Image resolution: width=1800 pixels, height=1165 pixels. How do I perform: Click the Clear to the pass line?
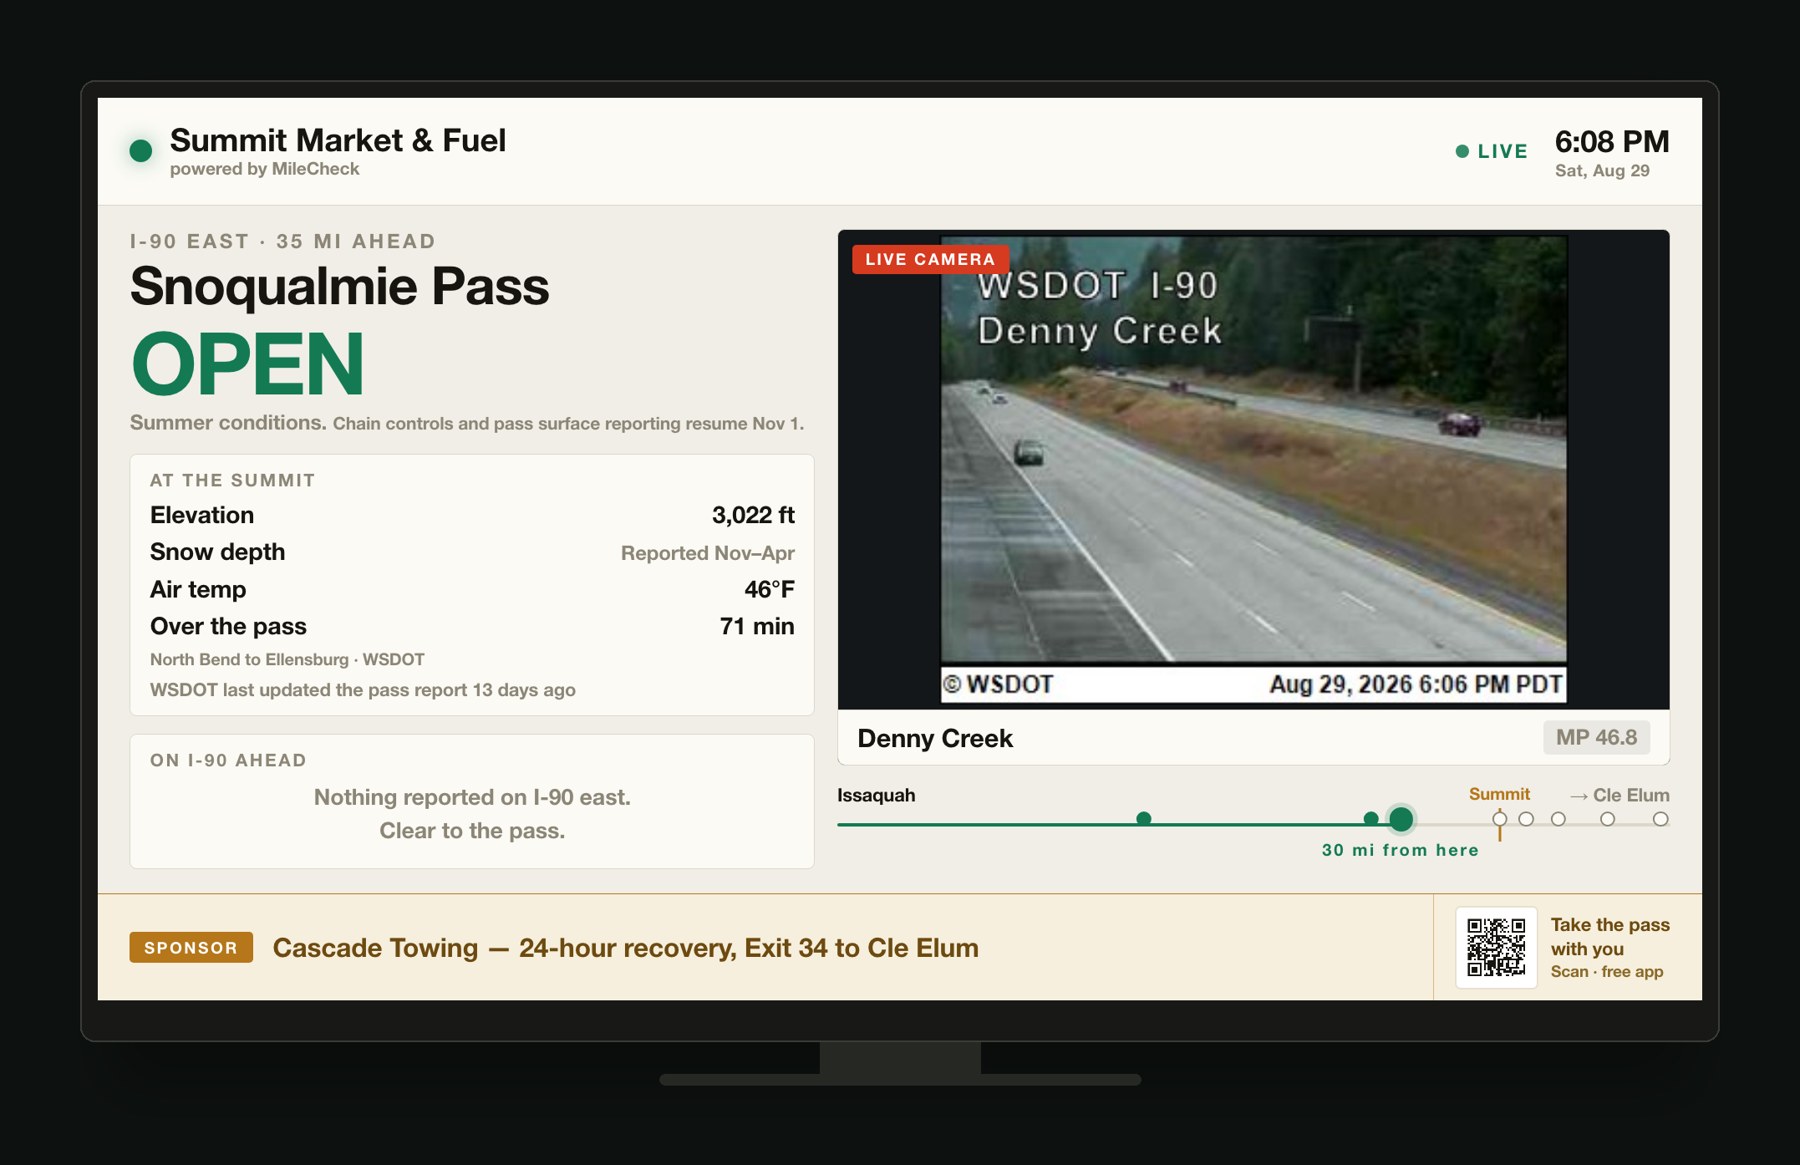(x=472, y=831)
